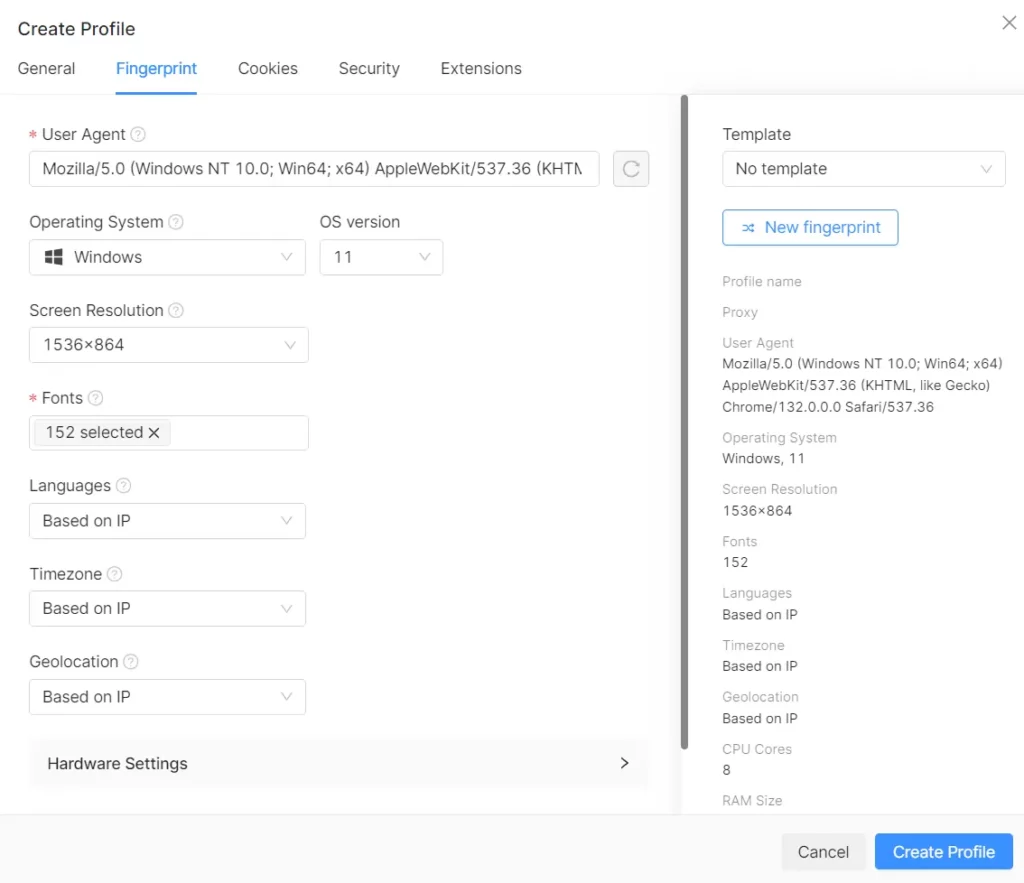The width and height of the screenshot is (1024, 883).
Task: Open the Security tab
Action: pos(368,68)
